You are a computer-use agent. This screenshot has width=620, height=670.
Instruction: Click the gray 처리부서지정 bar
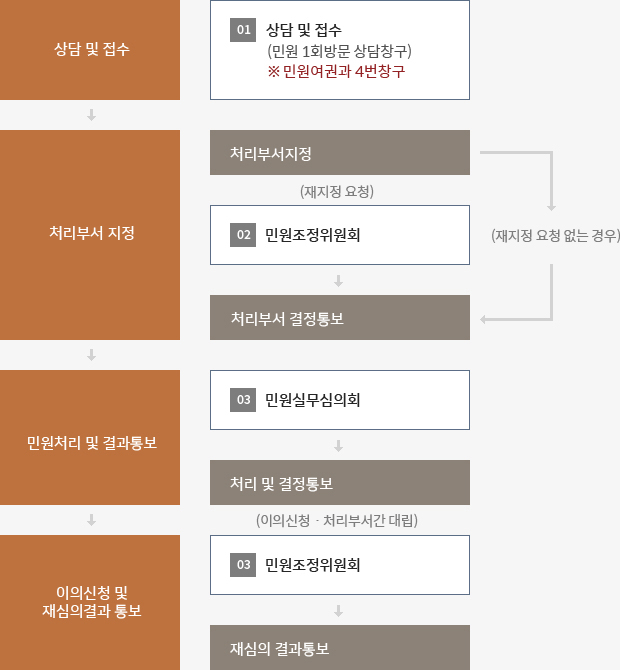(x=340, y=153)
